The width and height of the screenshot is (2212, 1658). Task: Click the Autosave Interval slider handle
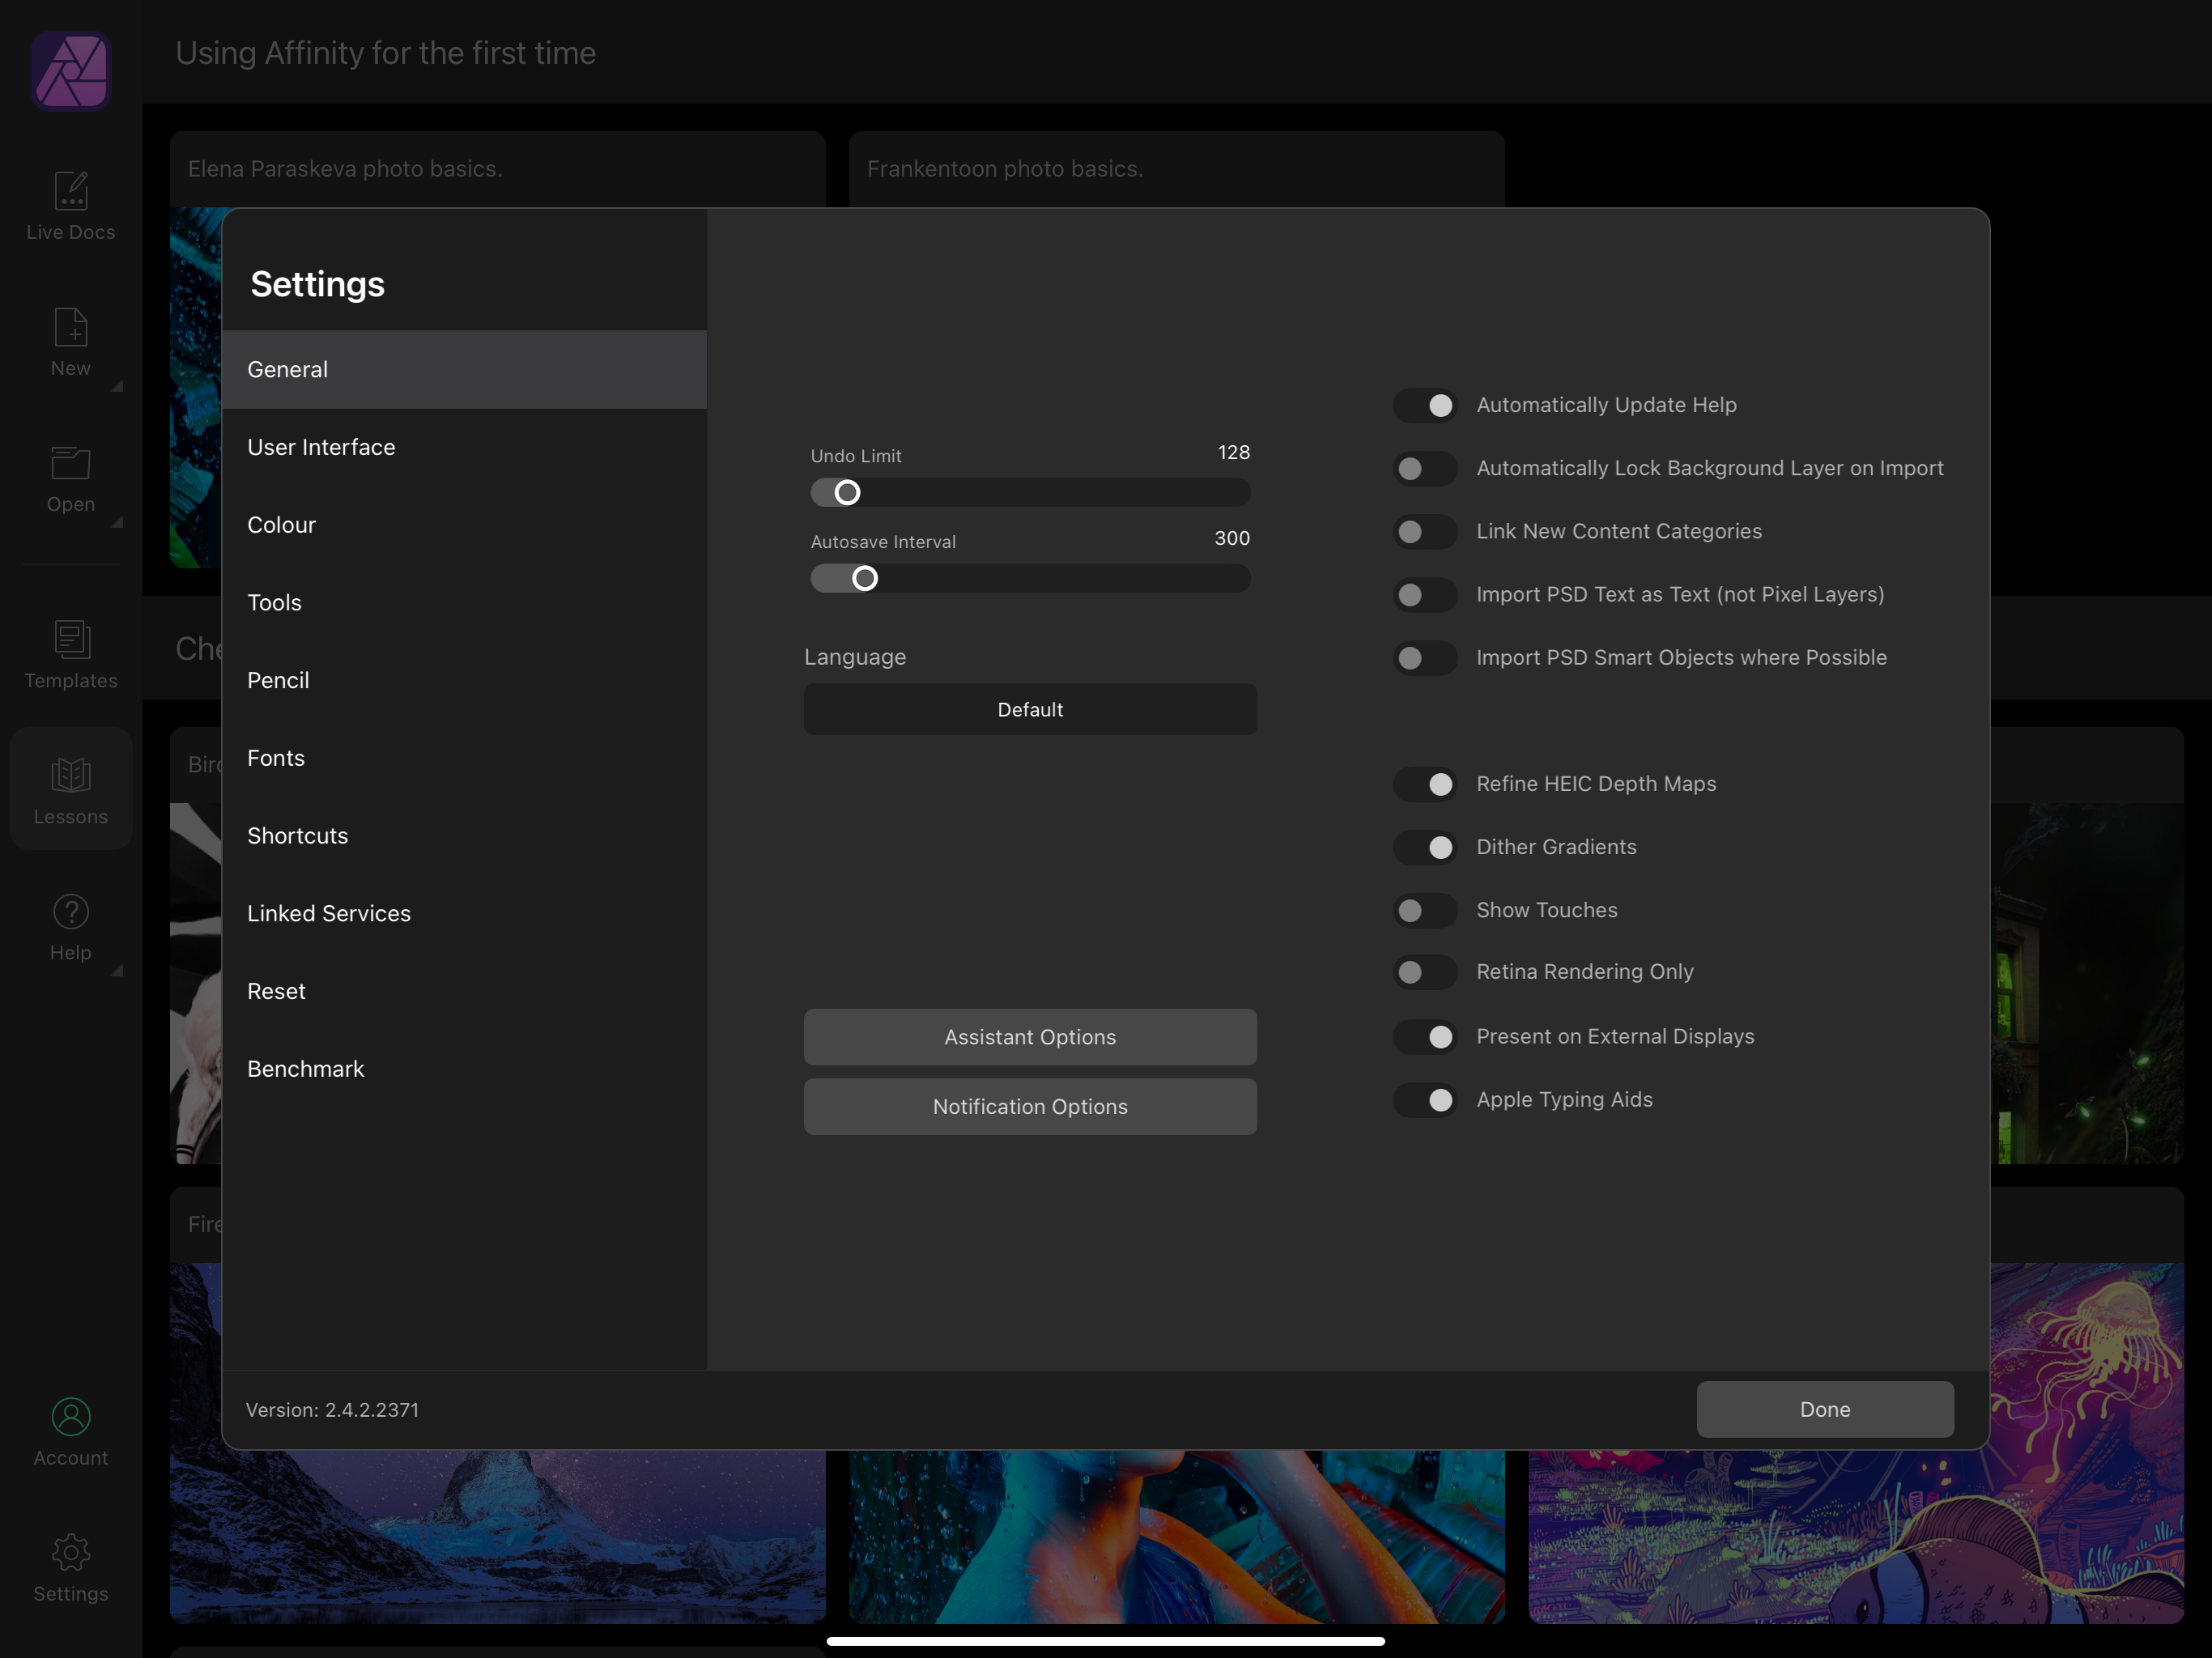(865, 578)
